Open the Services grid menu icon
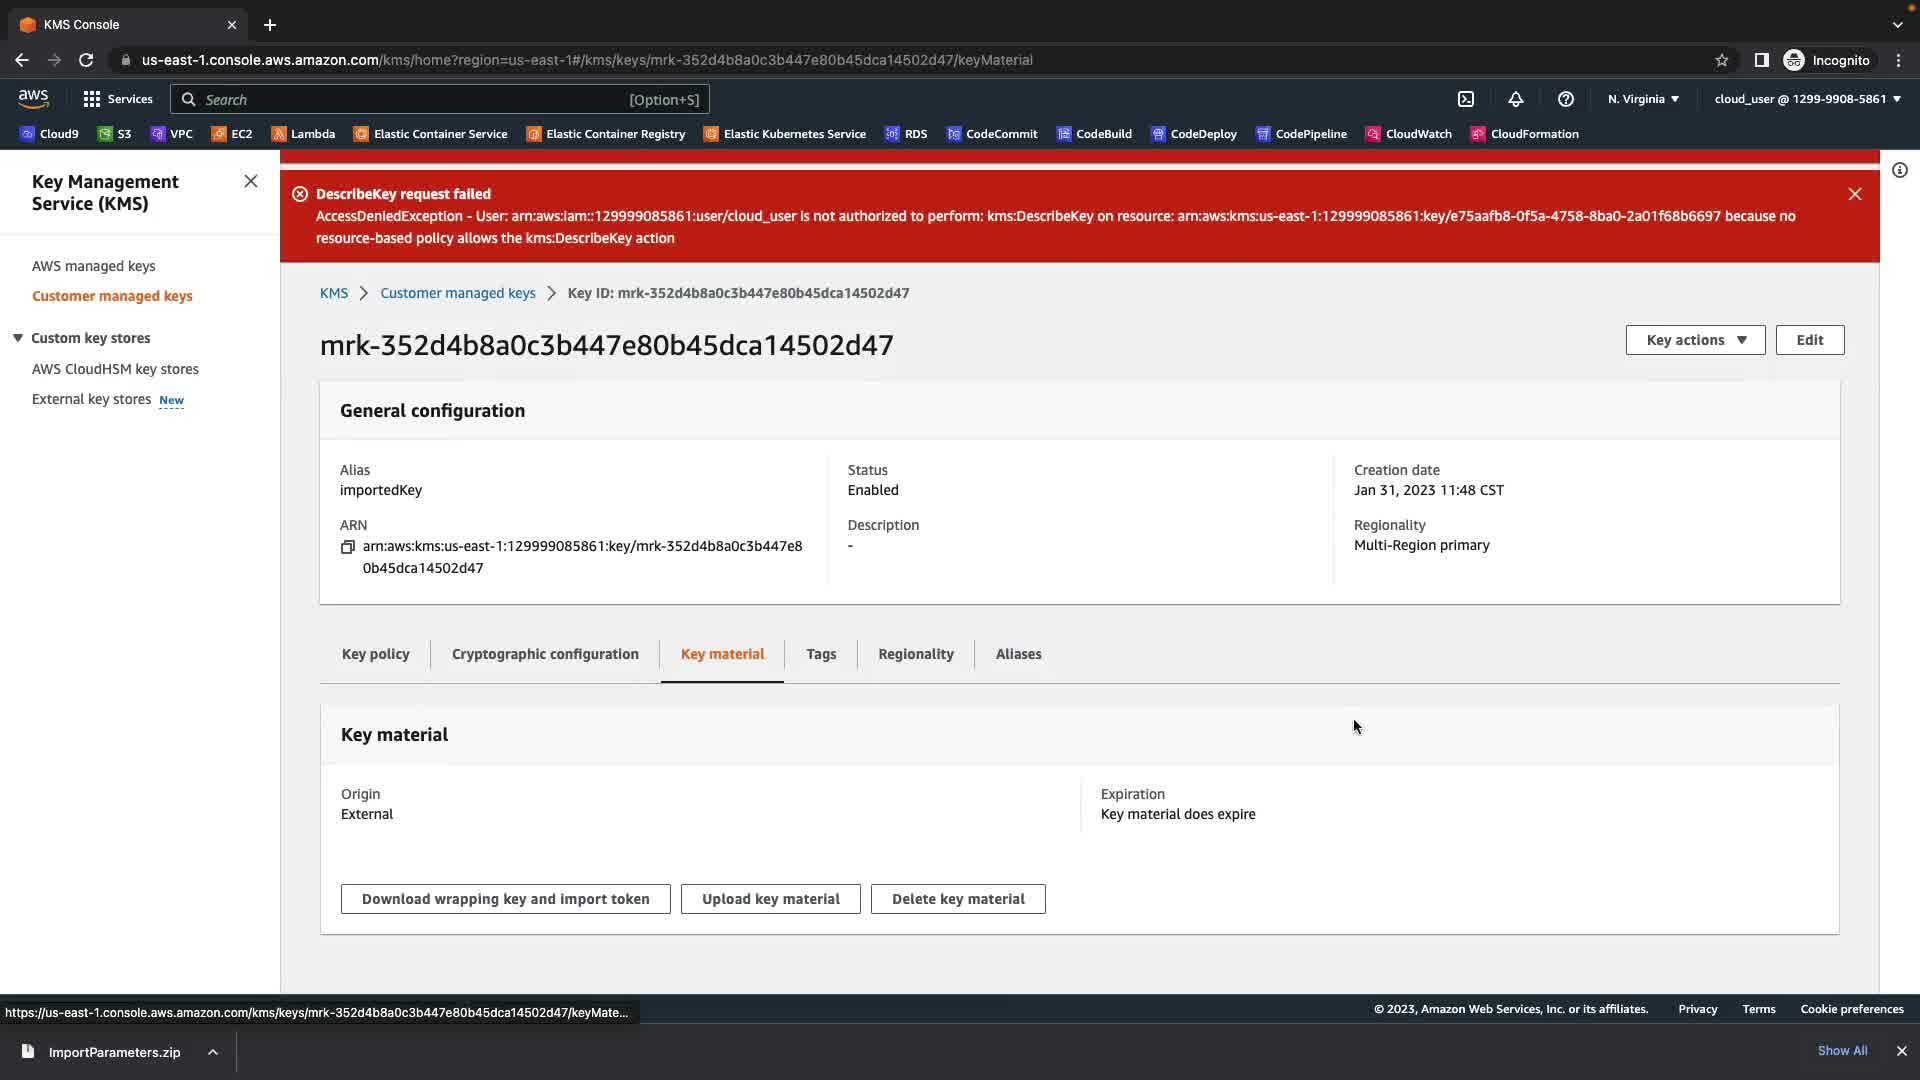This screenshot has width=1920, height=1080. click(x=92, y=99)
